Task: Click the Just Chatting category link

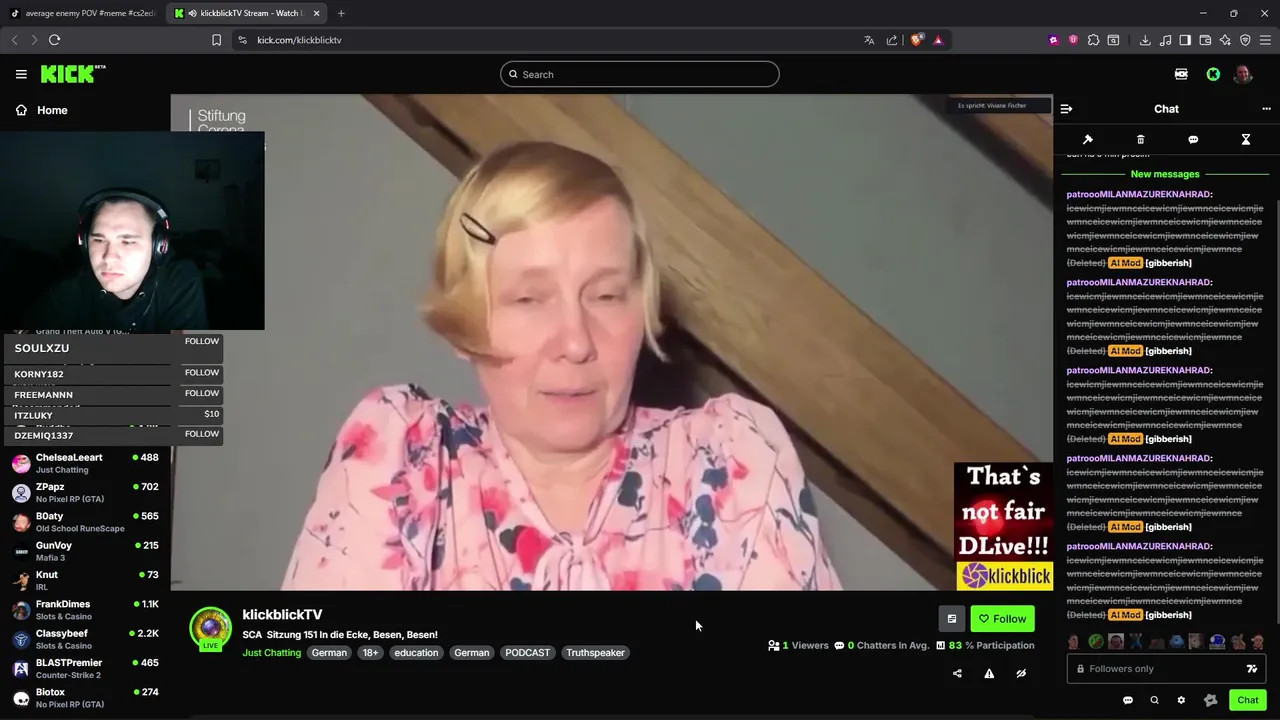Action: [x=271, y=653]
